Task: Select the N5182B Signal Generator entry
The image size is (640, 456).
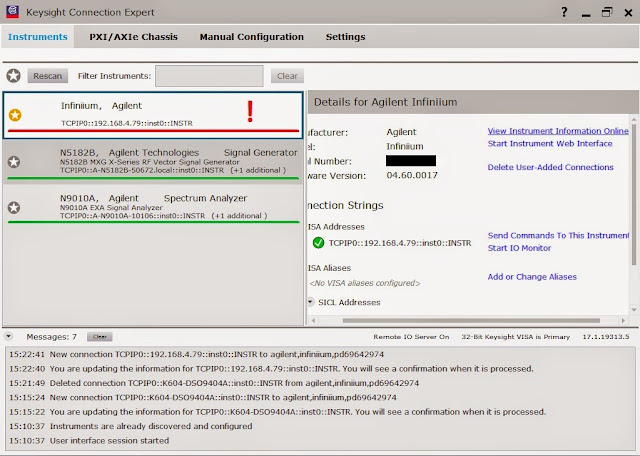Action: pos(153,162)
